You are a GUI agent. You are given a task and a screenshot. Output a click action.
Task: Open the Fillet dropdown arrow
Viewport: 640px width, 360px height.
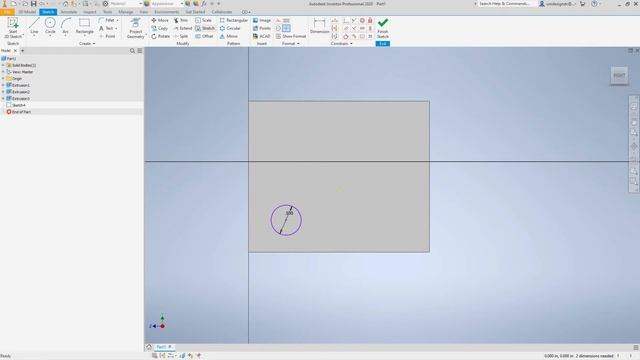[x=118, y=20]
